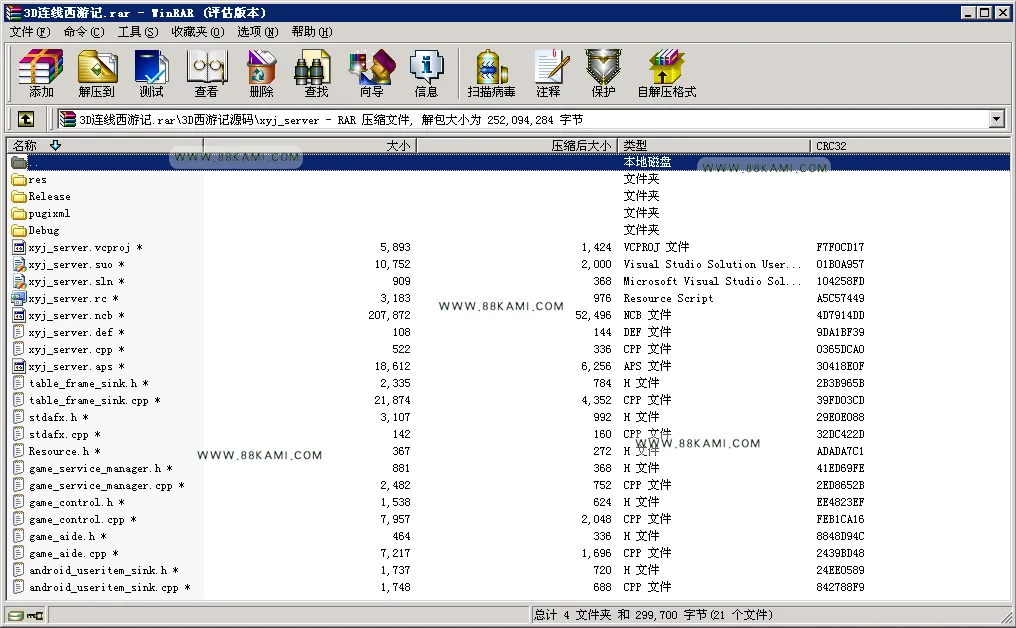The height and width of the screenshot is (628, 1016).
Task: Open the Options (选项) menu
Action: [x=257, y=32]
